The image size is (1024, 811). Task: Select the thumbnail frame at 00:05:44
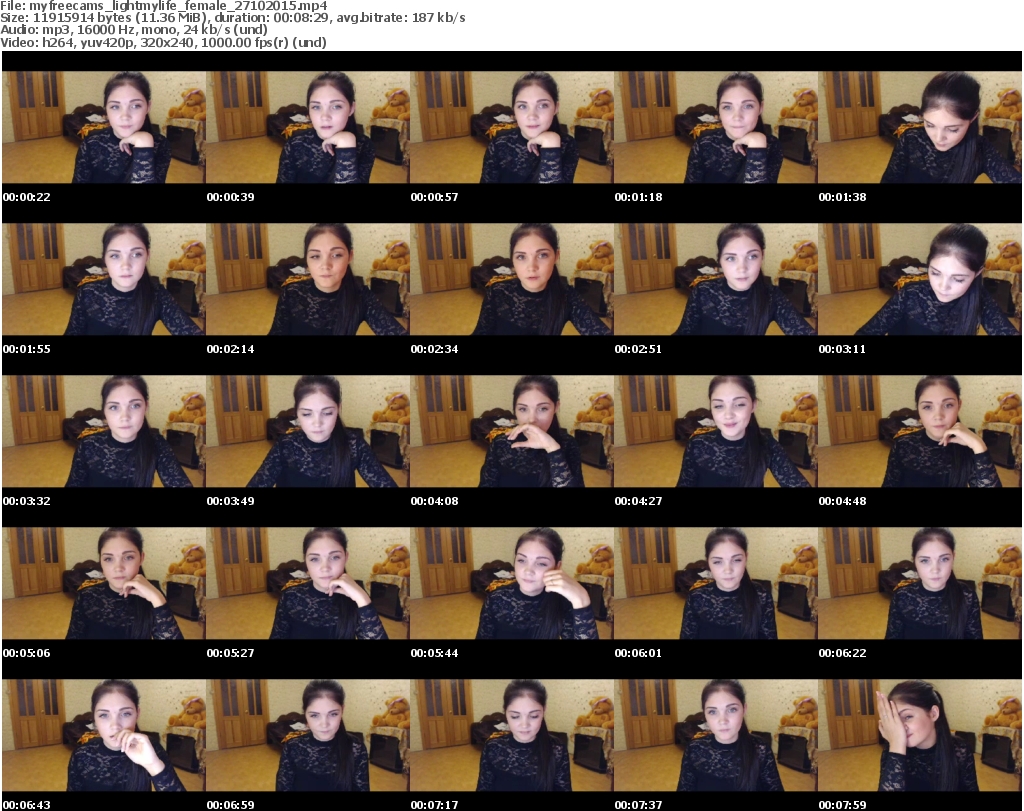(x=512, y=583)
